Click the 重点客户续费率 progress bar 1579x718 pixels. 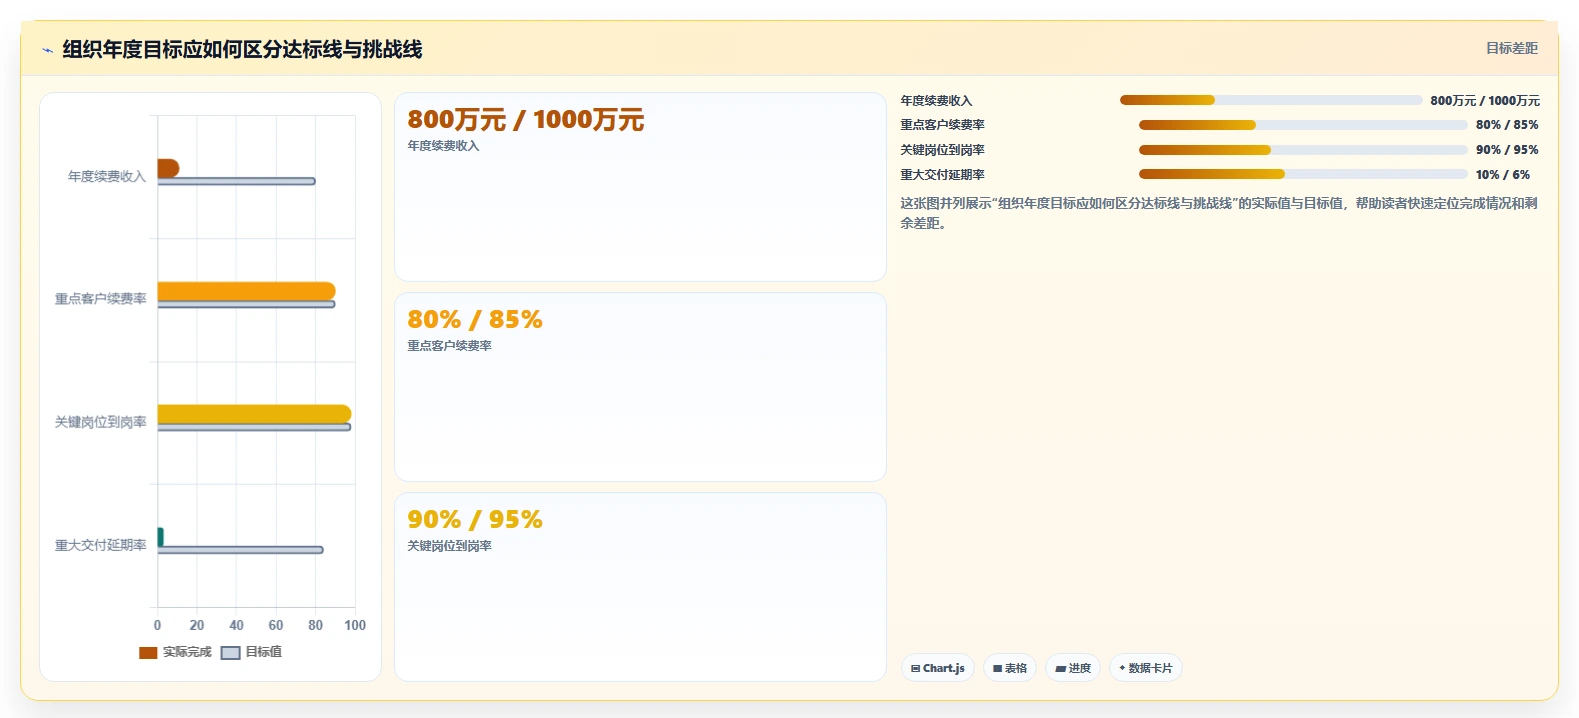tap(1303, 125)
